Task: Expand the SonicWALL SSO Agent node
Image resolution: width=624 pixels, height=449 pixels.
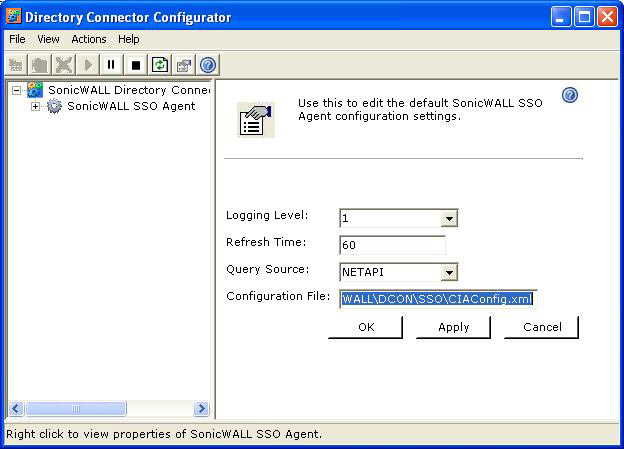Action: point(35,106)
